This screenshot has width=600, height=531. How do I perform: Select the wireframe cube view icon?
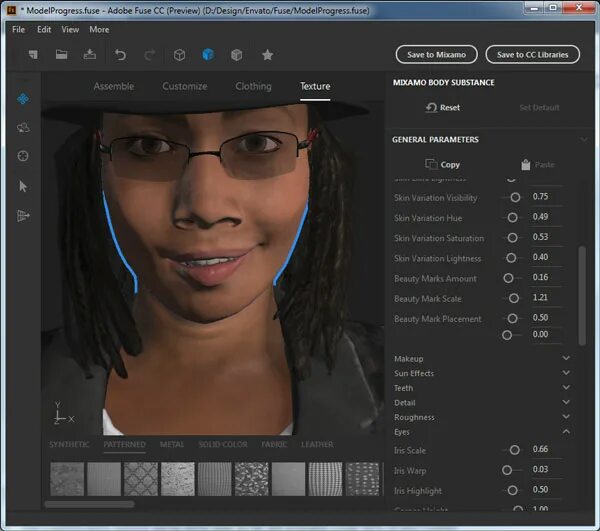pos(179,55)
